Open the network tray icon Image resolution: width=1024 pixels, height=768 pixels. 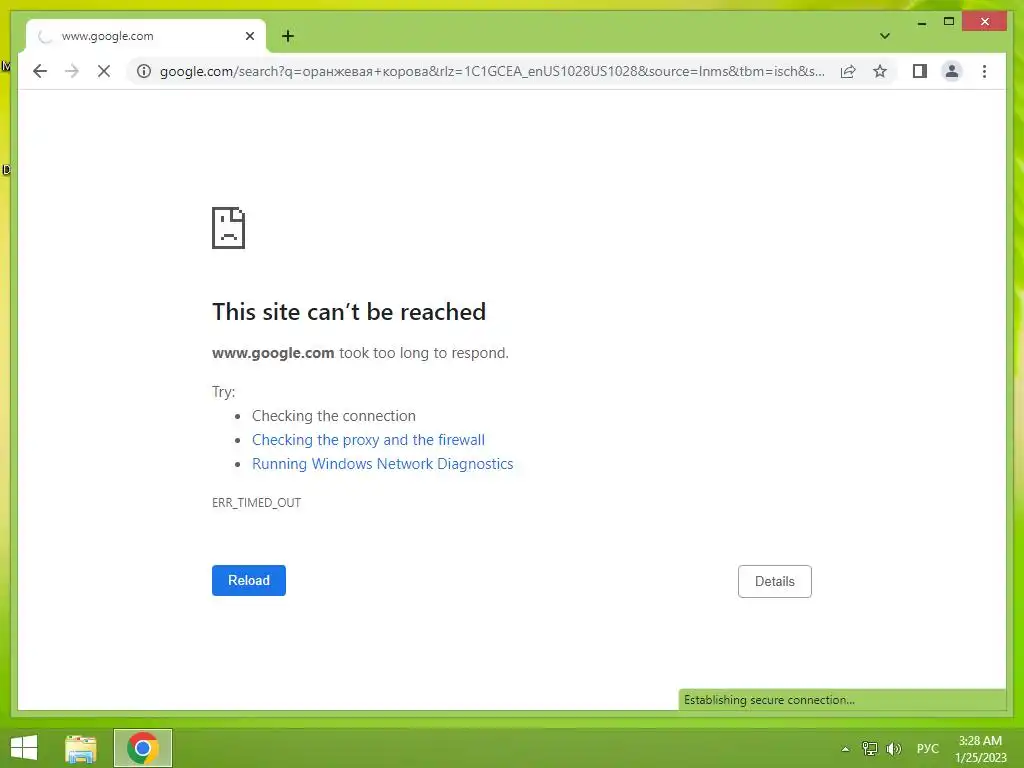(870, 749)
